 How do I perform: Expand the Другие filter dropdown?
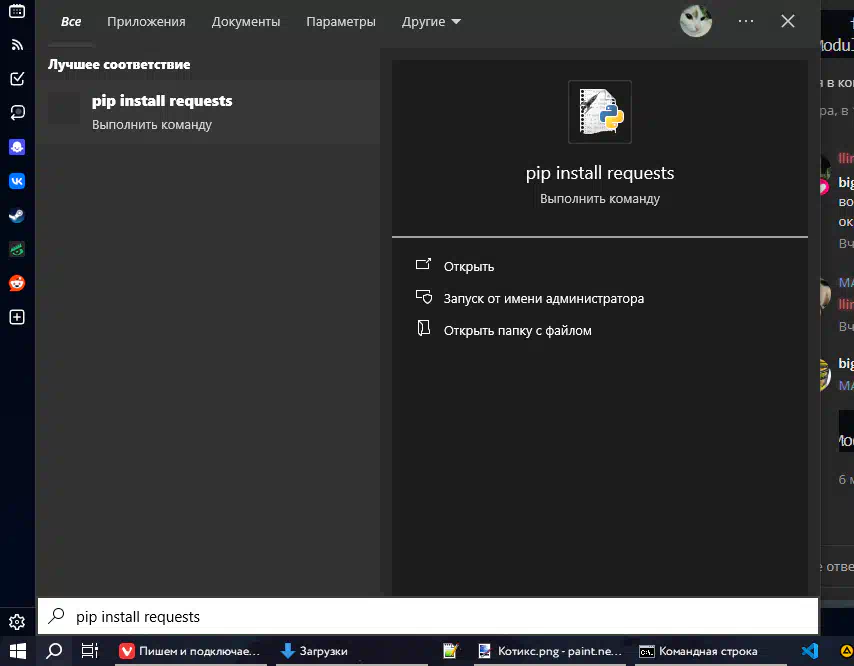[431, 22]
